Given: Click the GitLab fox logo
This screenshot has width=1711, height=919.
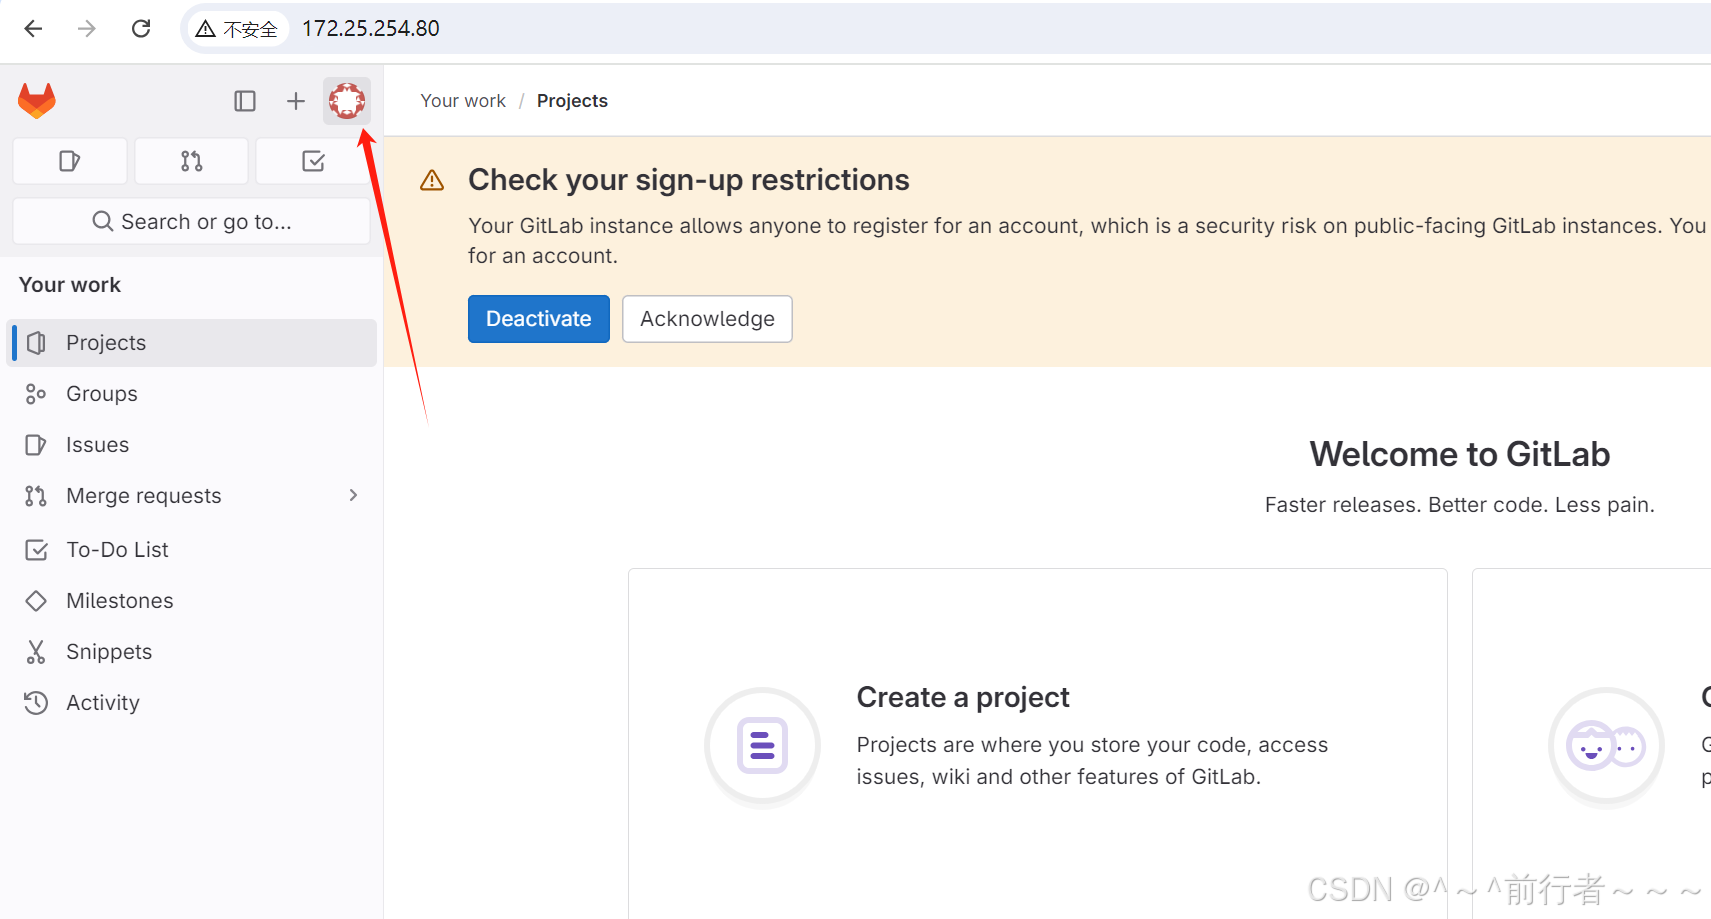Looking at the screenshot, I should (x=37, y=101).
